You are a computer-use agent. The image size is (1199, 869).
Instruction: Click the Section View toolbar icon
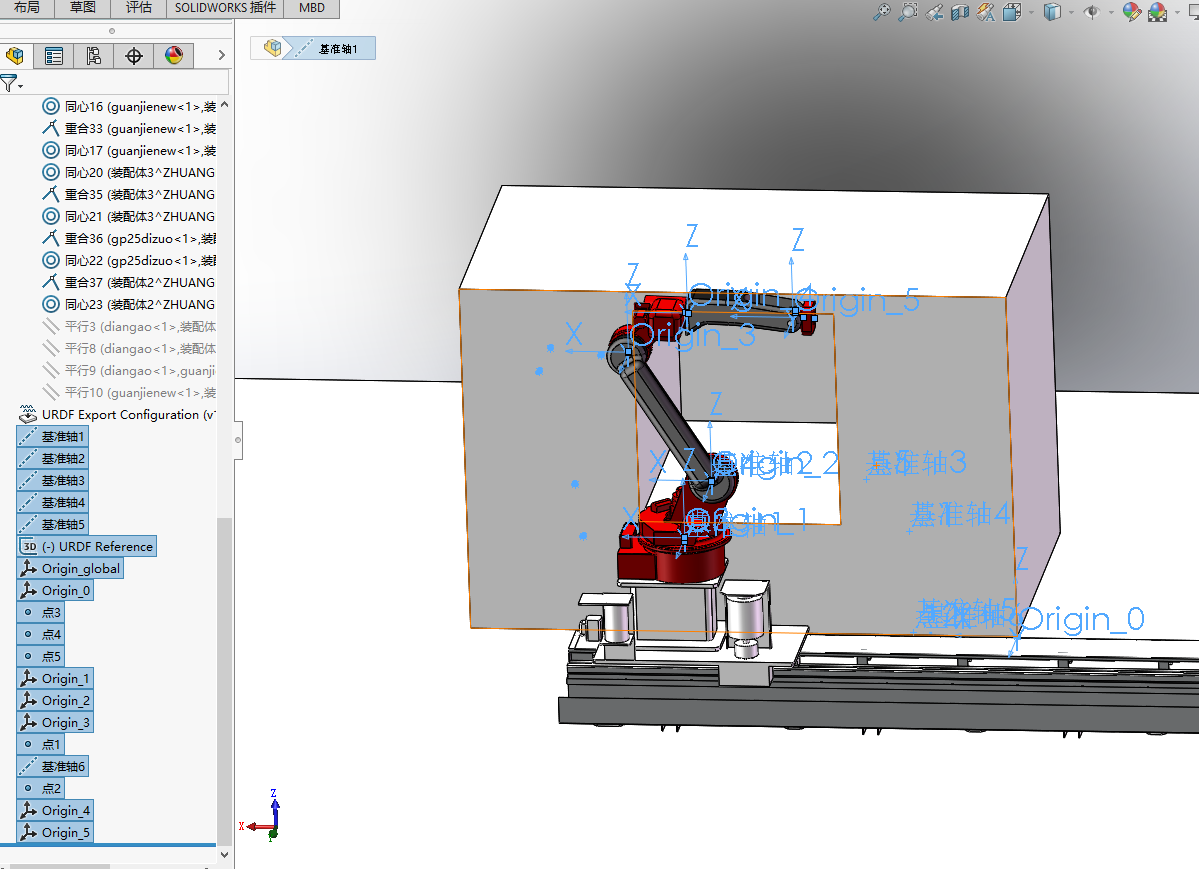961,12
